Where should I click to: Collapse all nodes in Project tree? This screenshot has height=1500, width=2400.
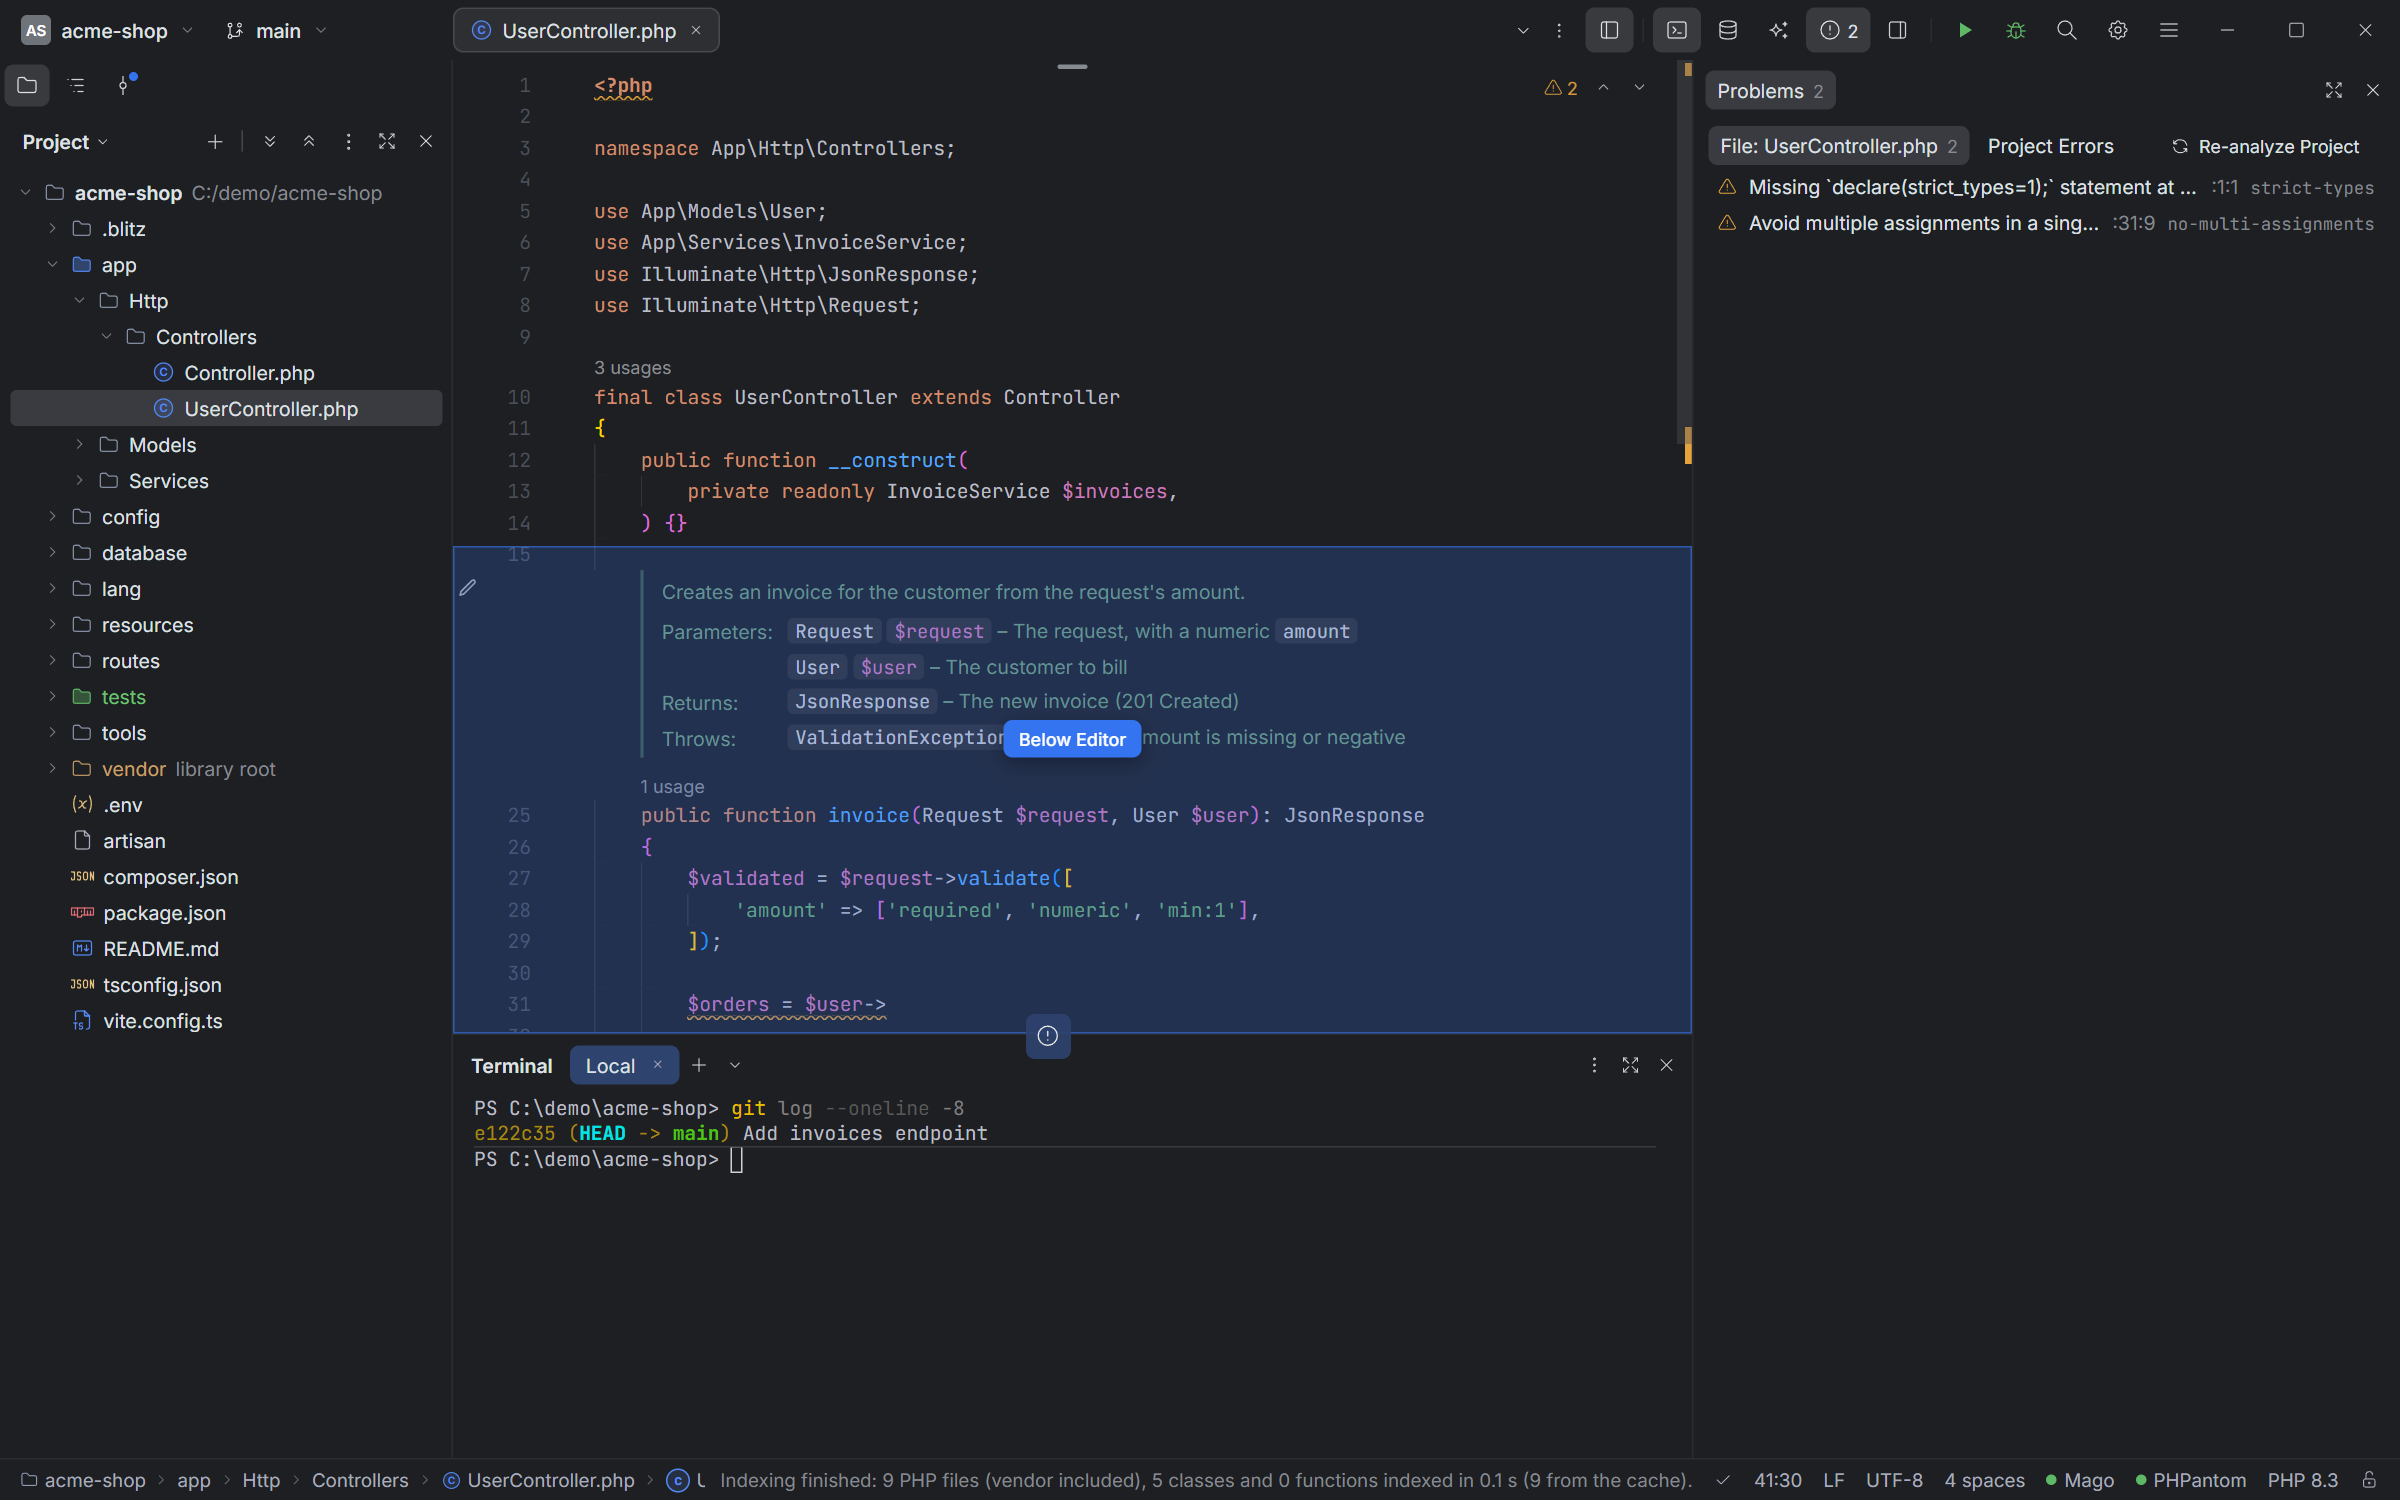pos(309,142)
